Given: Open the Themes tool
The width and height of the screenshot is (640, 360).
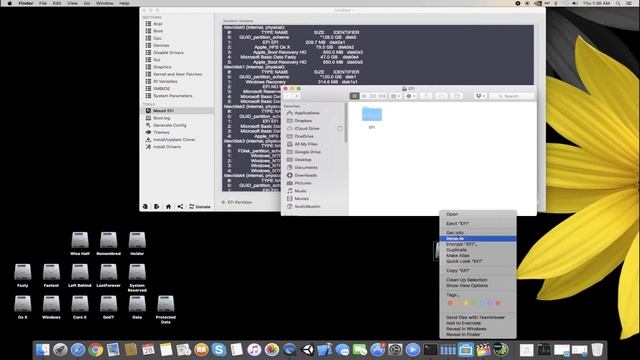Looking at the screenshot, I should coord(161,132).
